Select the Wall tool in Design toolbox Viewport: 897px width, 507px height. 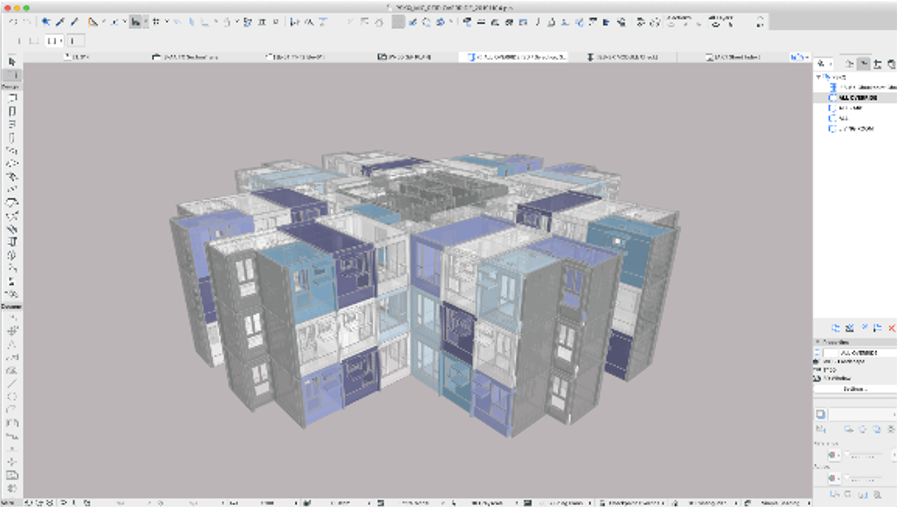[x=11, y=97]
